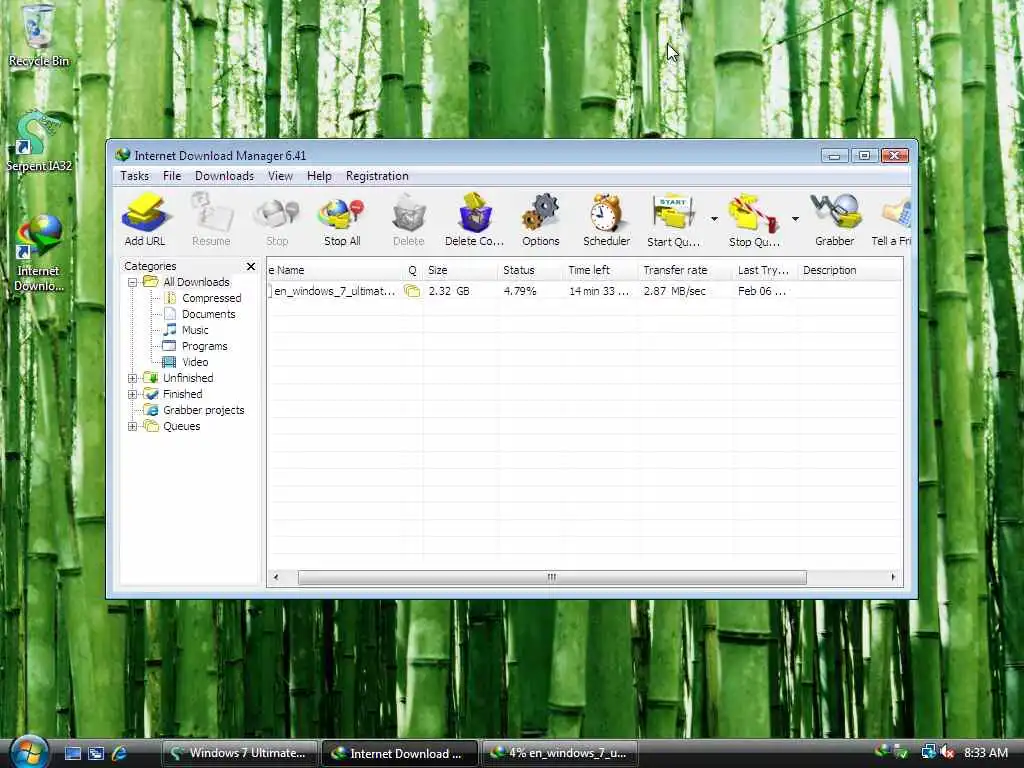
Task: Open the File menu
Action: (172, 176)
